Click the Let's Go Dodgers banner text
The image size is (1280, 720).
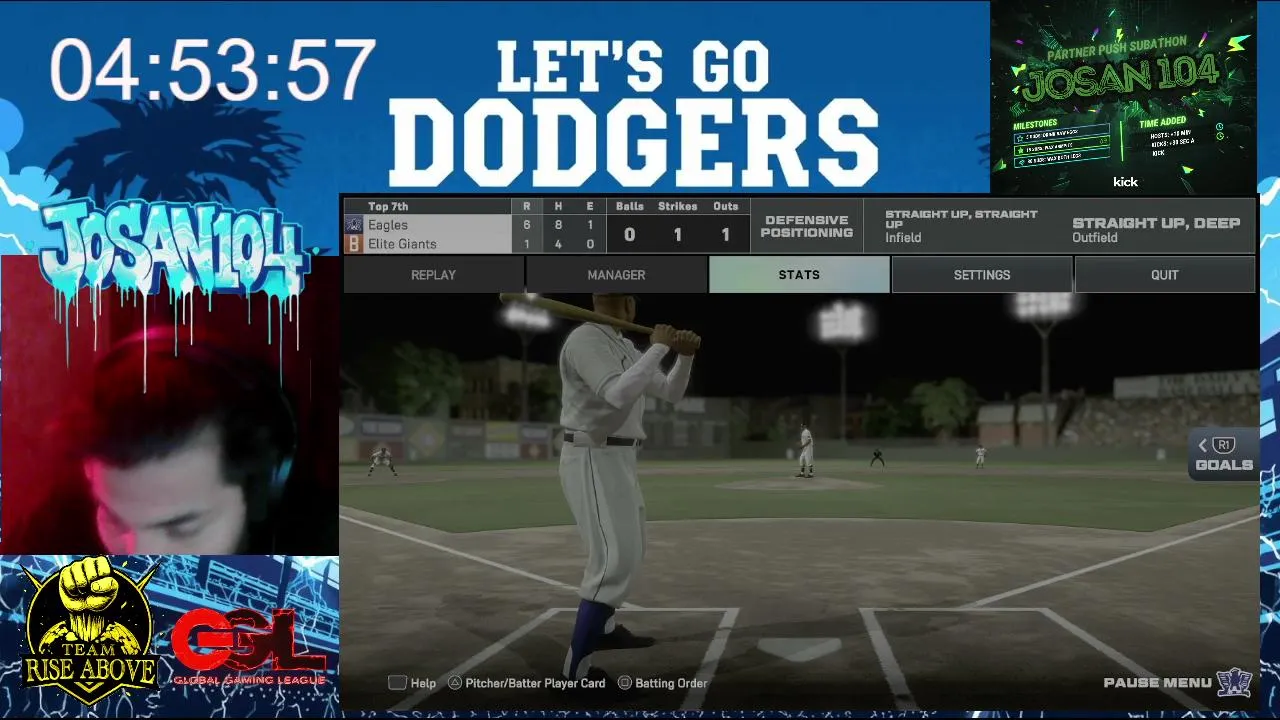(x=634, y=115)
